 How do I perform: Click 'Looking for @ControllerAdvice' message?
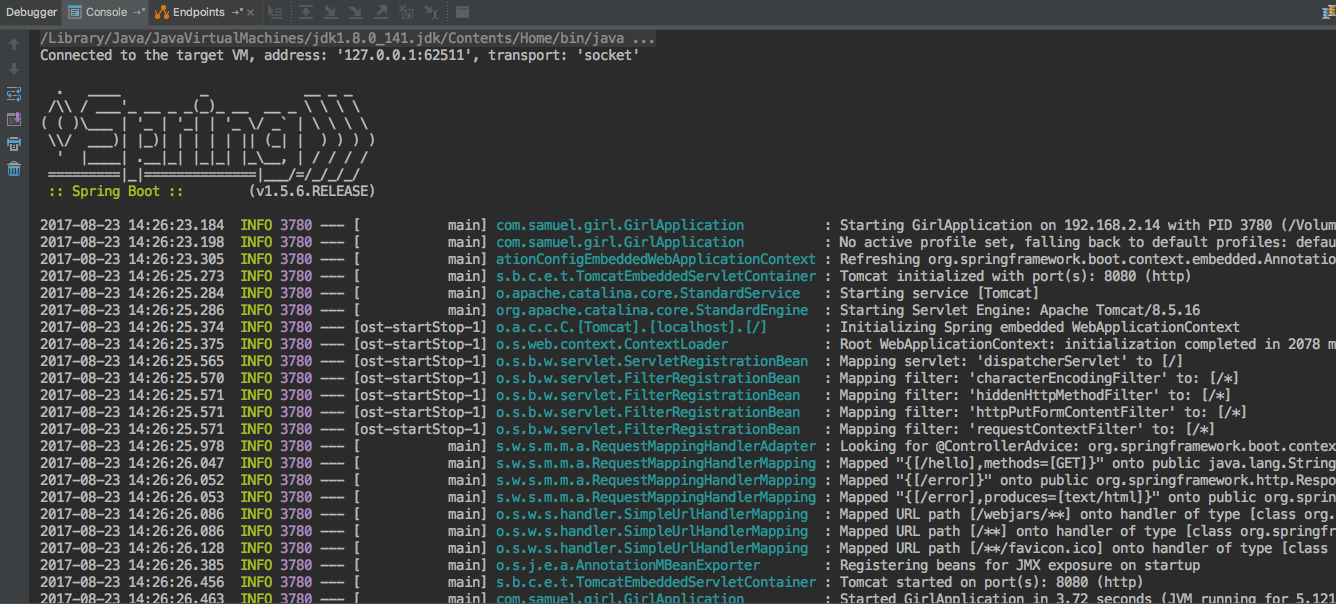click(x=1087, y=446)
